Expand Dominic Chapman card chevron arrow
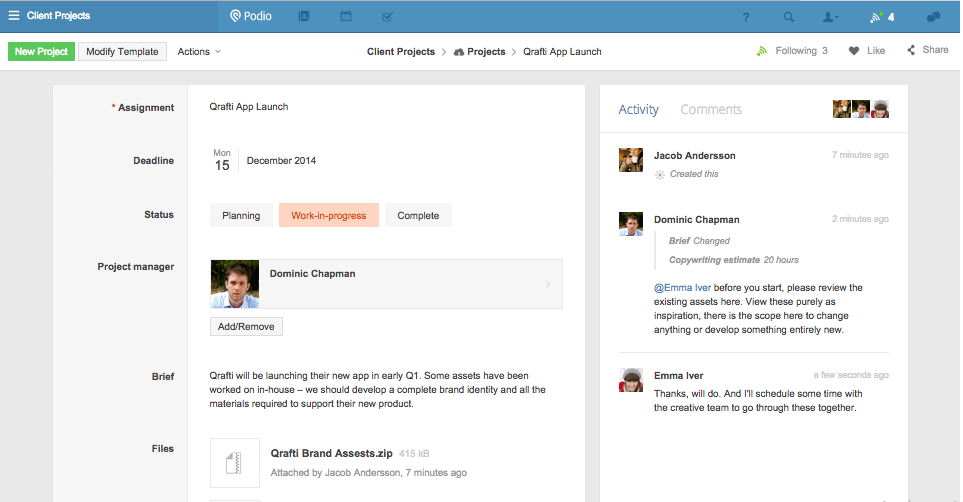This screenshot has width=963, height=502. click(x=548, y=284)
